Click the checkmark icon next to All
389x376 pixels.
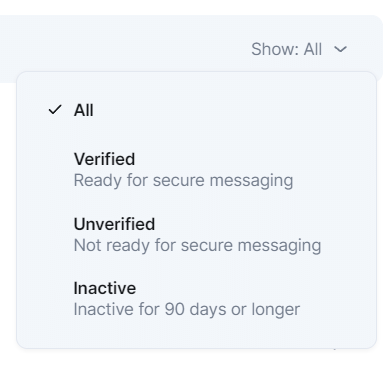click(x=55, y=110)
